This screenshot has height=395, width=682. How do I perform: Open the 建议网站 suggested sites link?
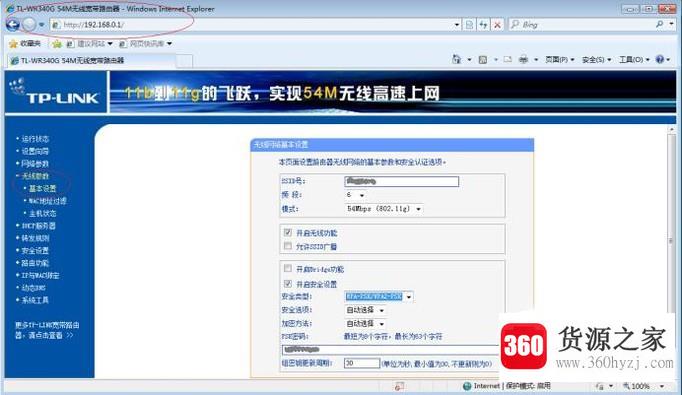(90, 44)
